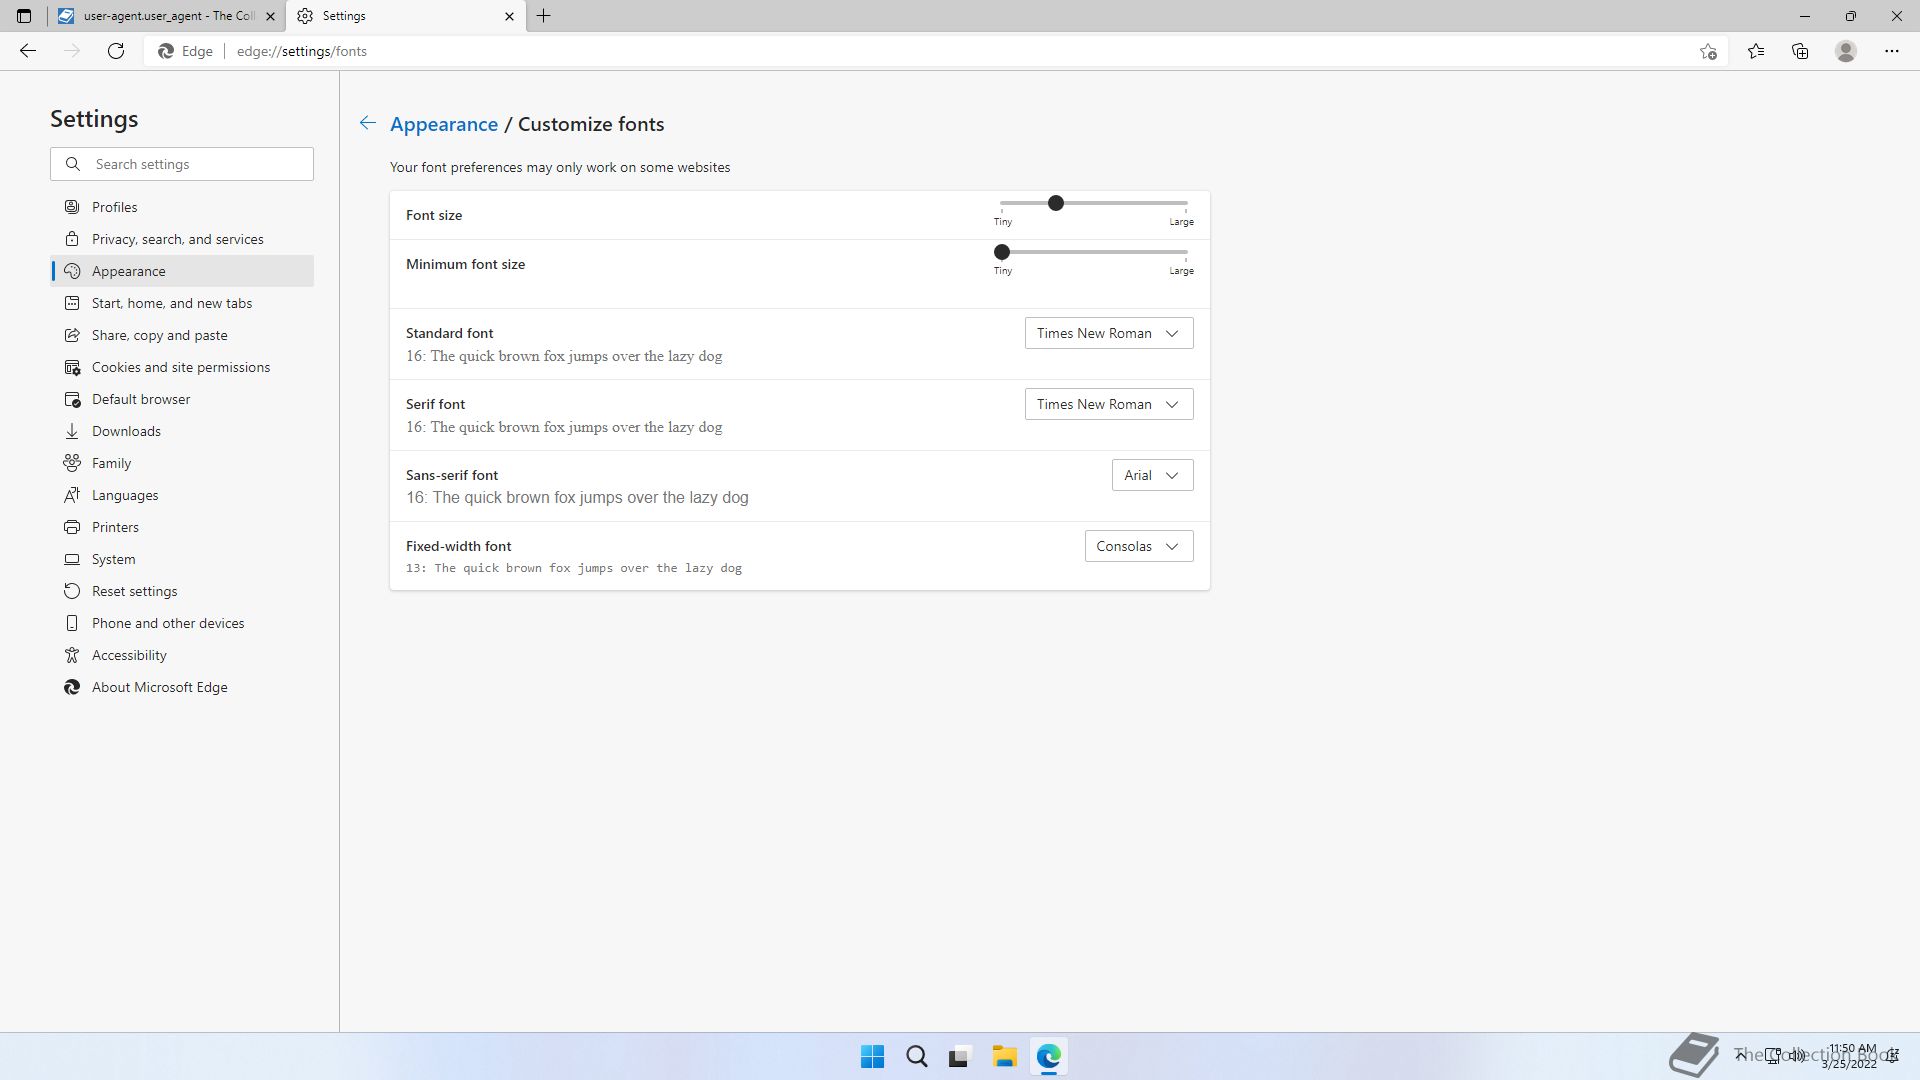Viewport: 1920px width, 1080px height.
Task: Open File Explorer from the taskbar
Action: click(1004, 1056)
